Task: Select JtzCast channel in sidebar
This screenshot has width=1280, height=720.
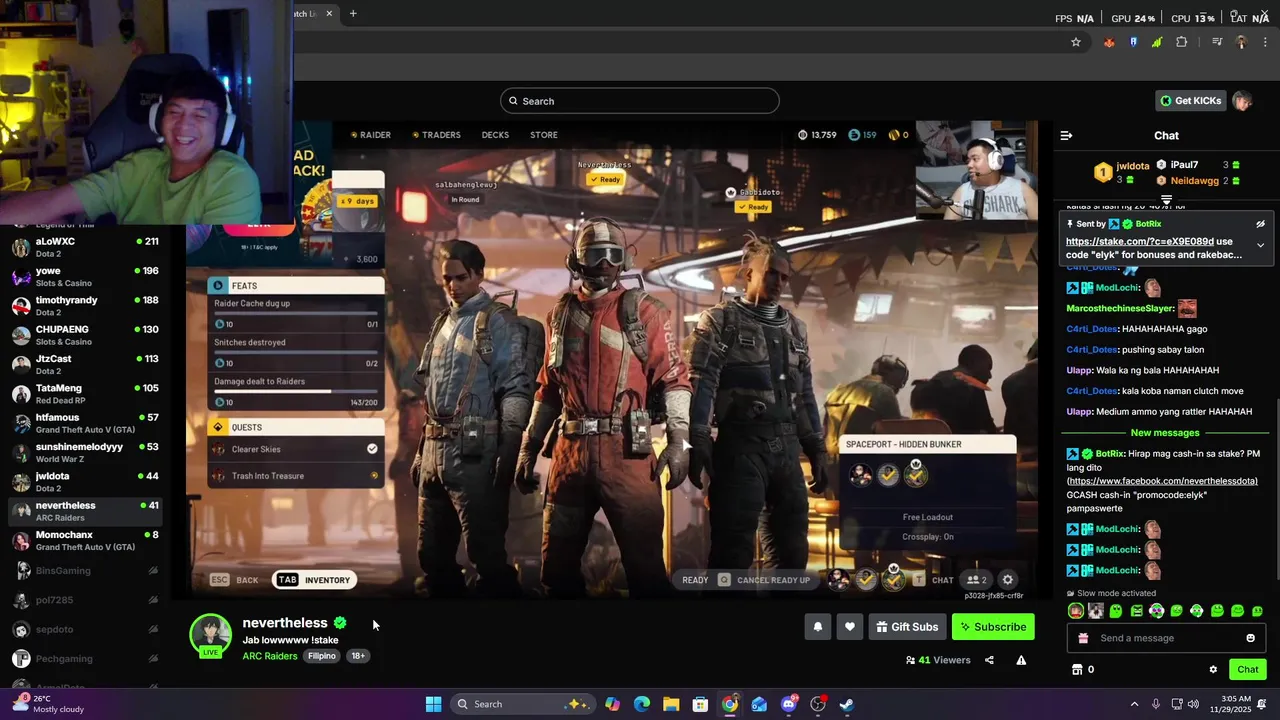Action: click(x=85, y=364)
